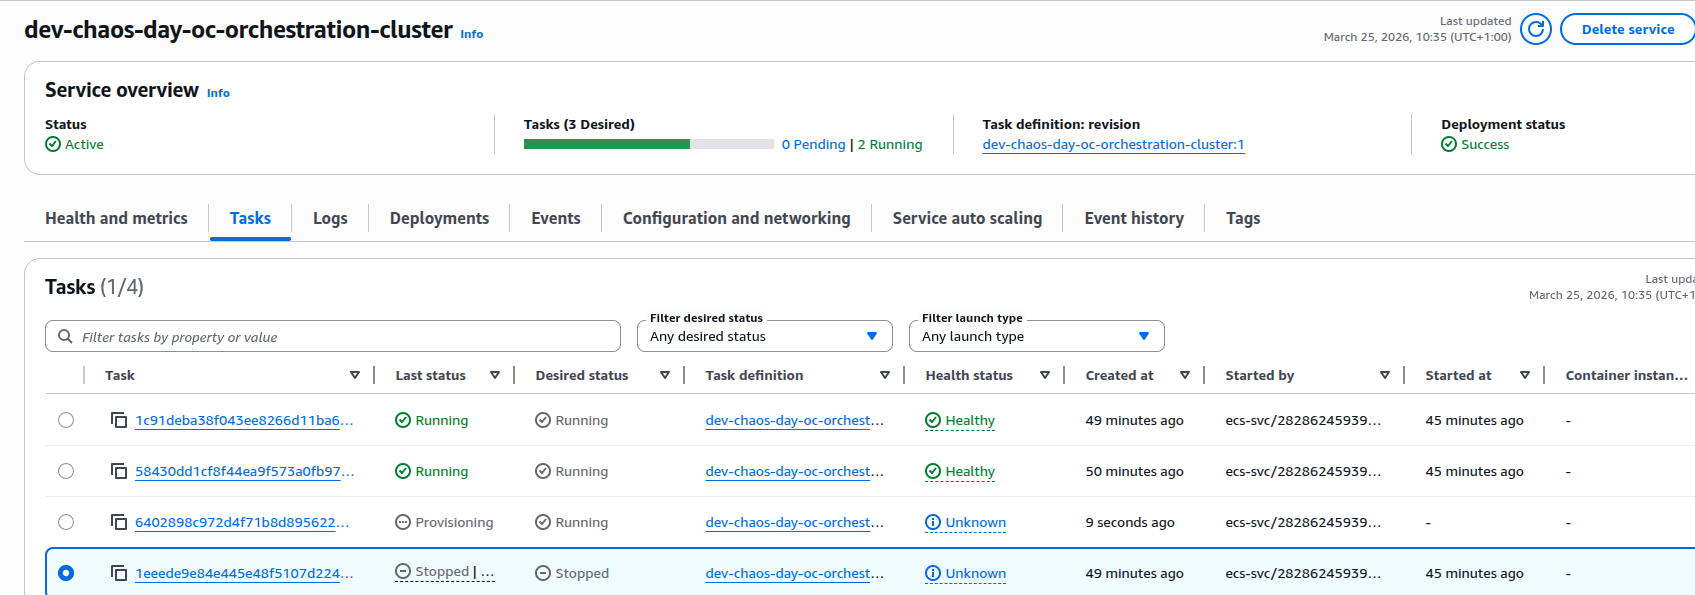Click the Delete service button
This screenshot has width=1695, height=595.
(x=1627, y=29)
